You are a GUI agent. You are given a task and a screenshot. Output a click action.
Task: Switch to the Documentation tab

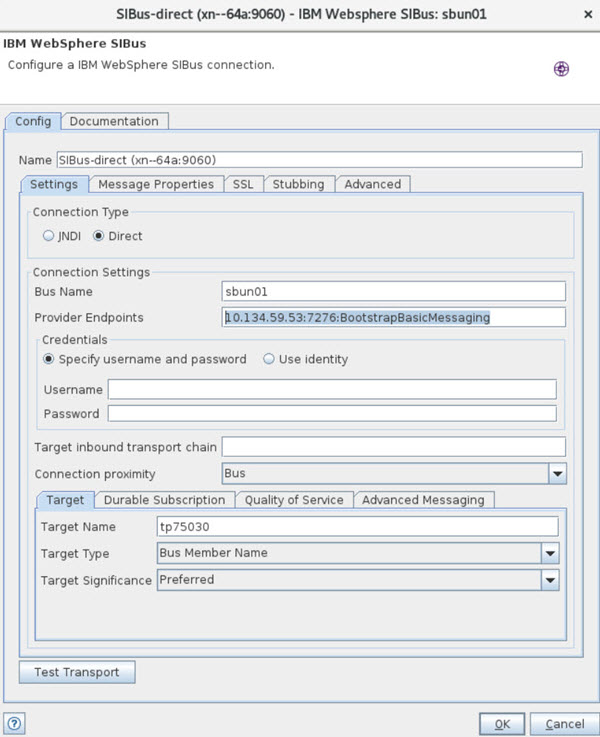114,122
